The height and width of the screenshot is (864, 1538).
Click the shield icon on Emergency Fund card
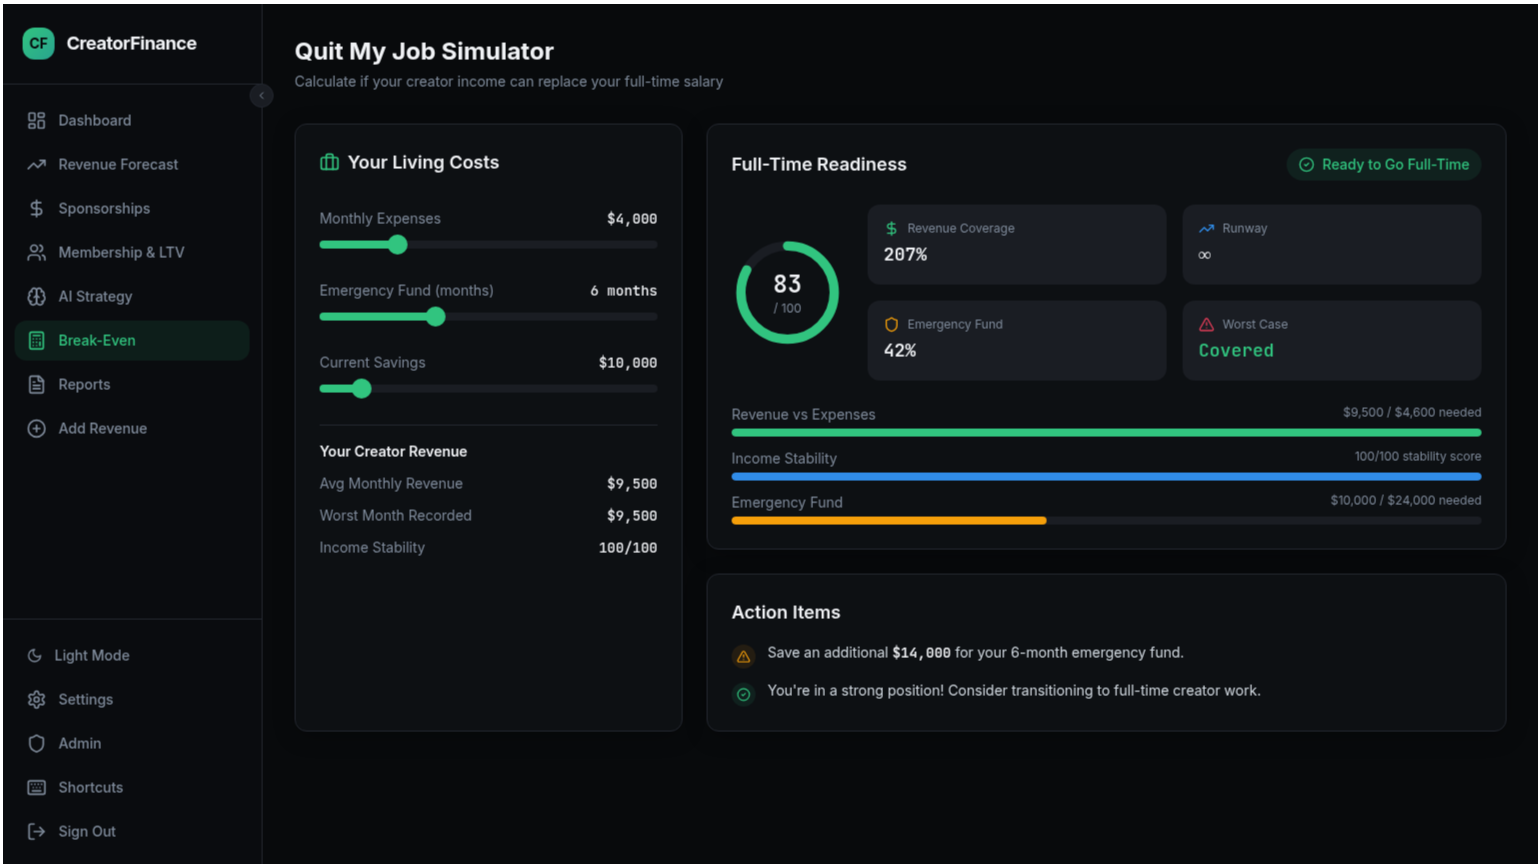pyautogui.click(x=890, y=324)
